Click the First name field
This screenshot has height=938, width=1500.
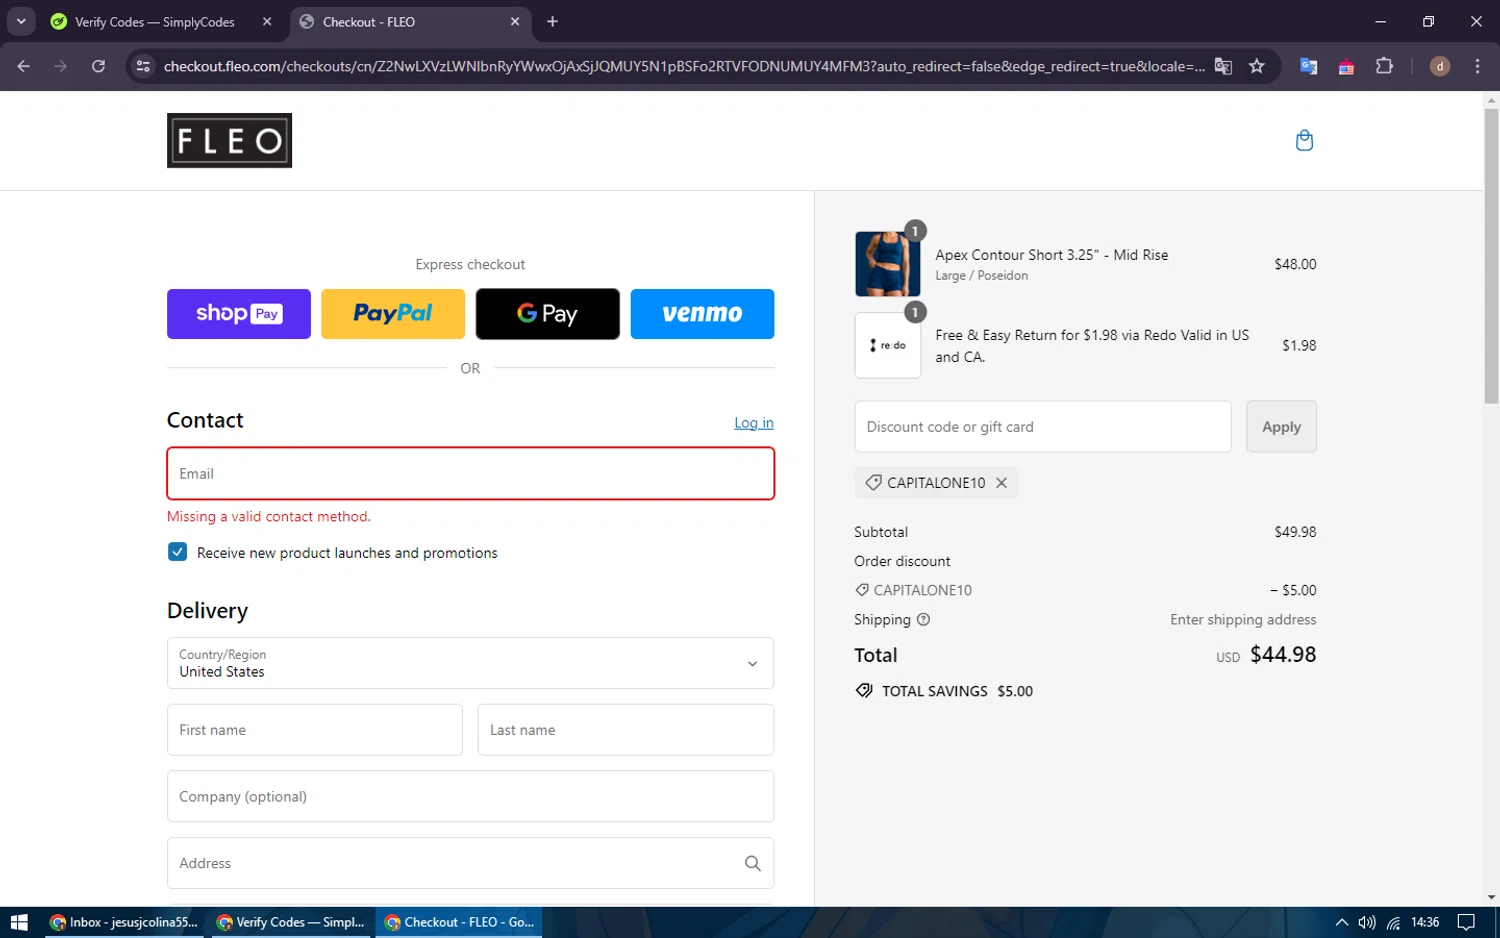tap(315, 730)
